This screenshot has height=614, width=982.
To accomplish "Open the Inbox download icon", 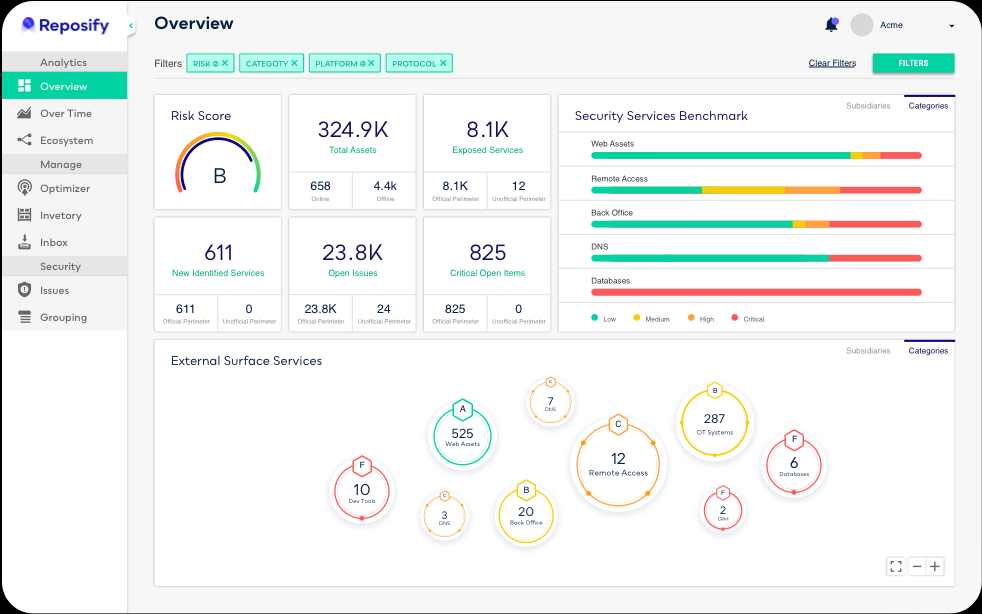I will click(24, 242).
